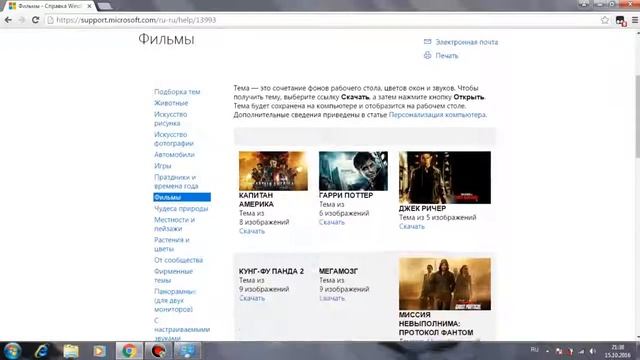Select the highlighted Фильмы category
Image resolution: width=640 pixels, height=360 pixels.
click(x=182, y=197)
